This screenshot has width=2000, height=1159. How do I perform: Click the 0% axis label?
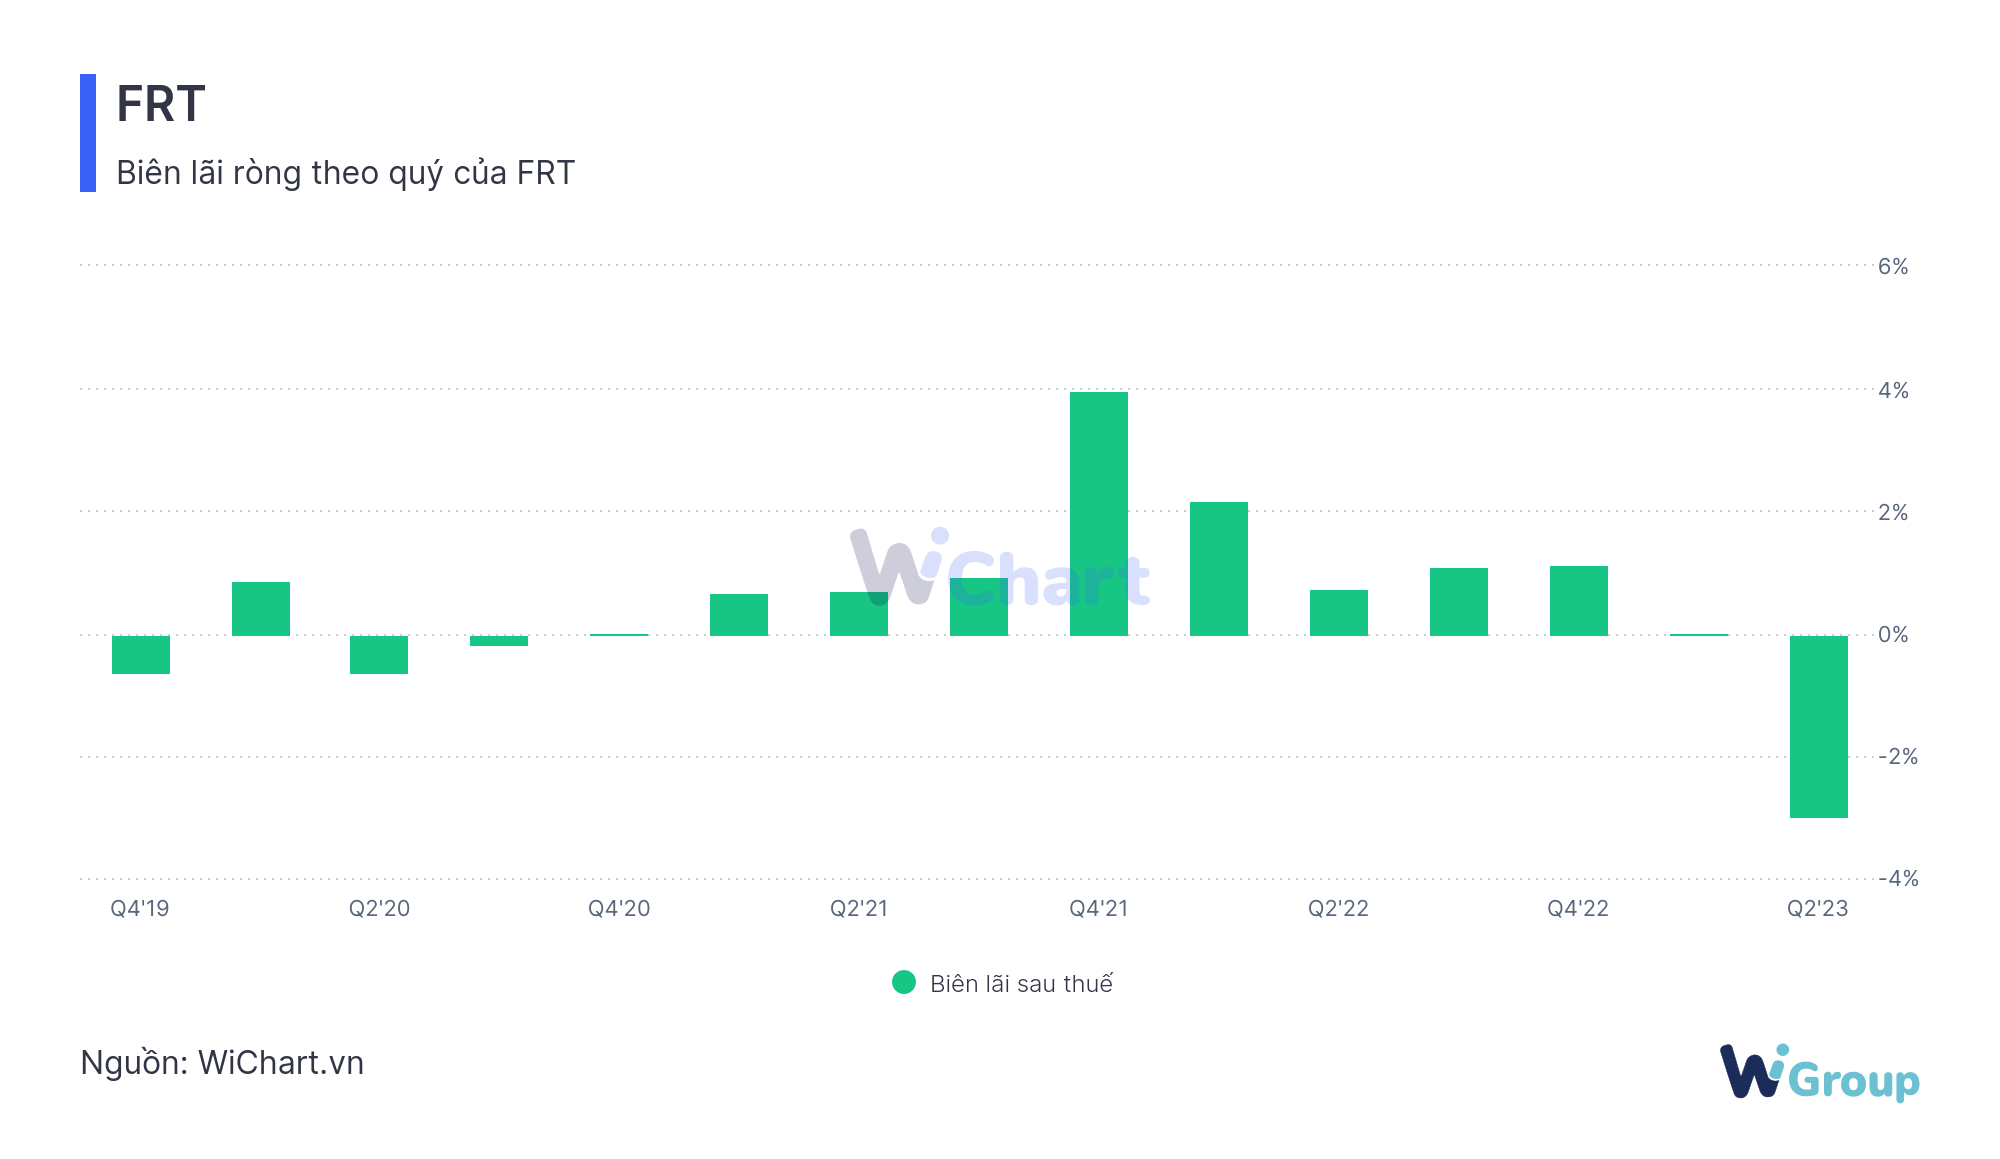pyautogui.click(x=1893, y=634)
